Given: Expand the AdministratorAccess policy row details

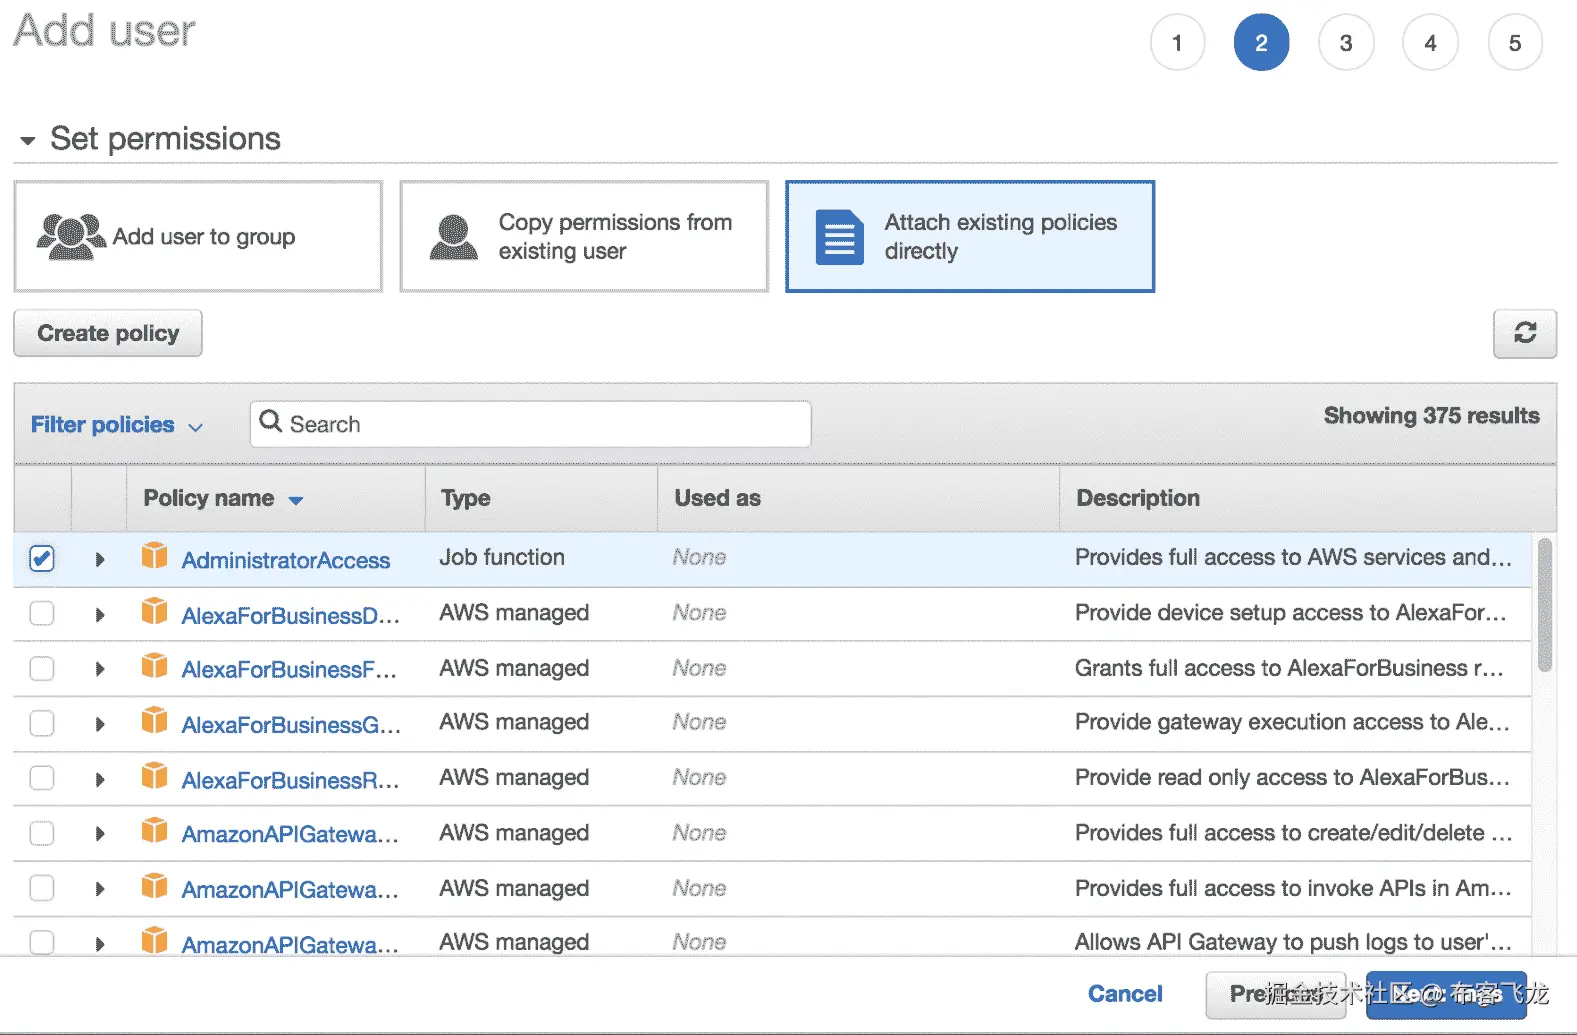Looking at the screenshot, I should pos(99,559).
